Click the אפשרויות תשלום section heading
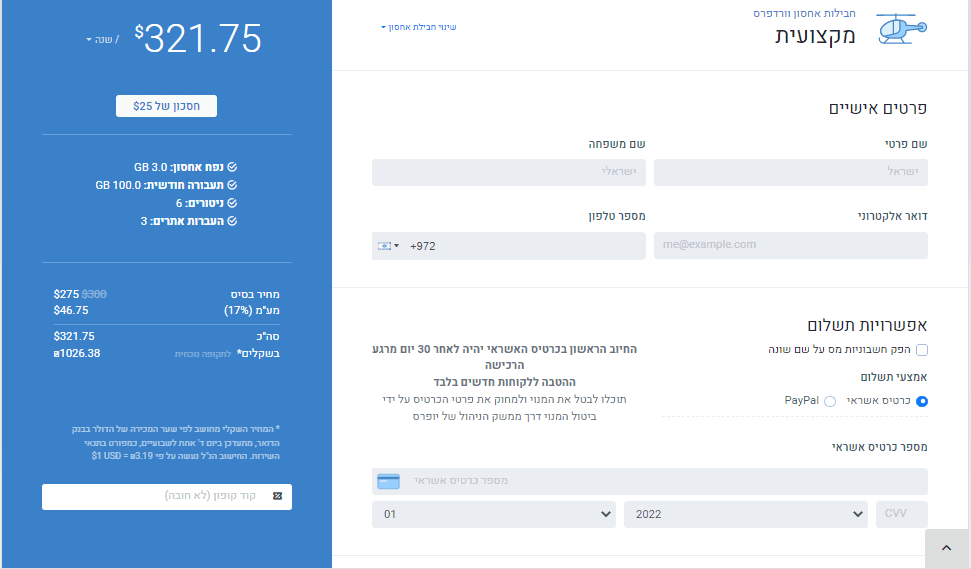The width and height of the screenshot is (971, 569). click(x=867, y=325)
